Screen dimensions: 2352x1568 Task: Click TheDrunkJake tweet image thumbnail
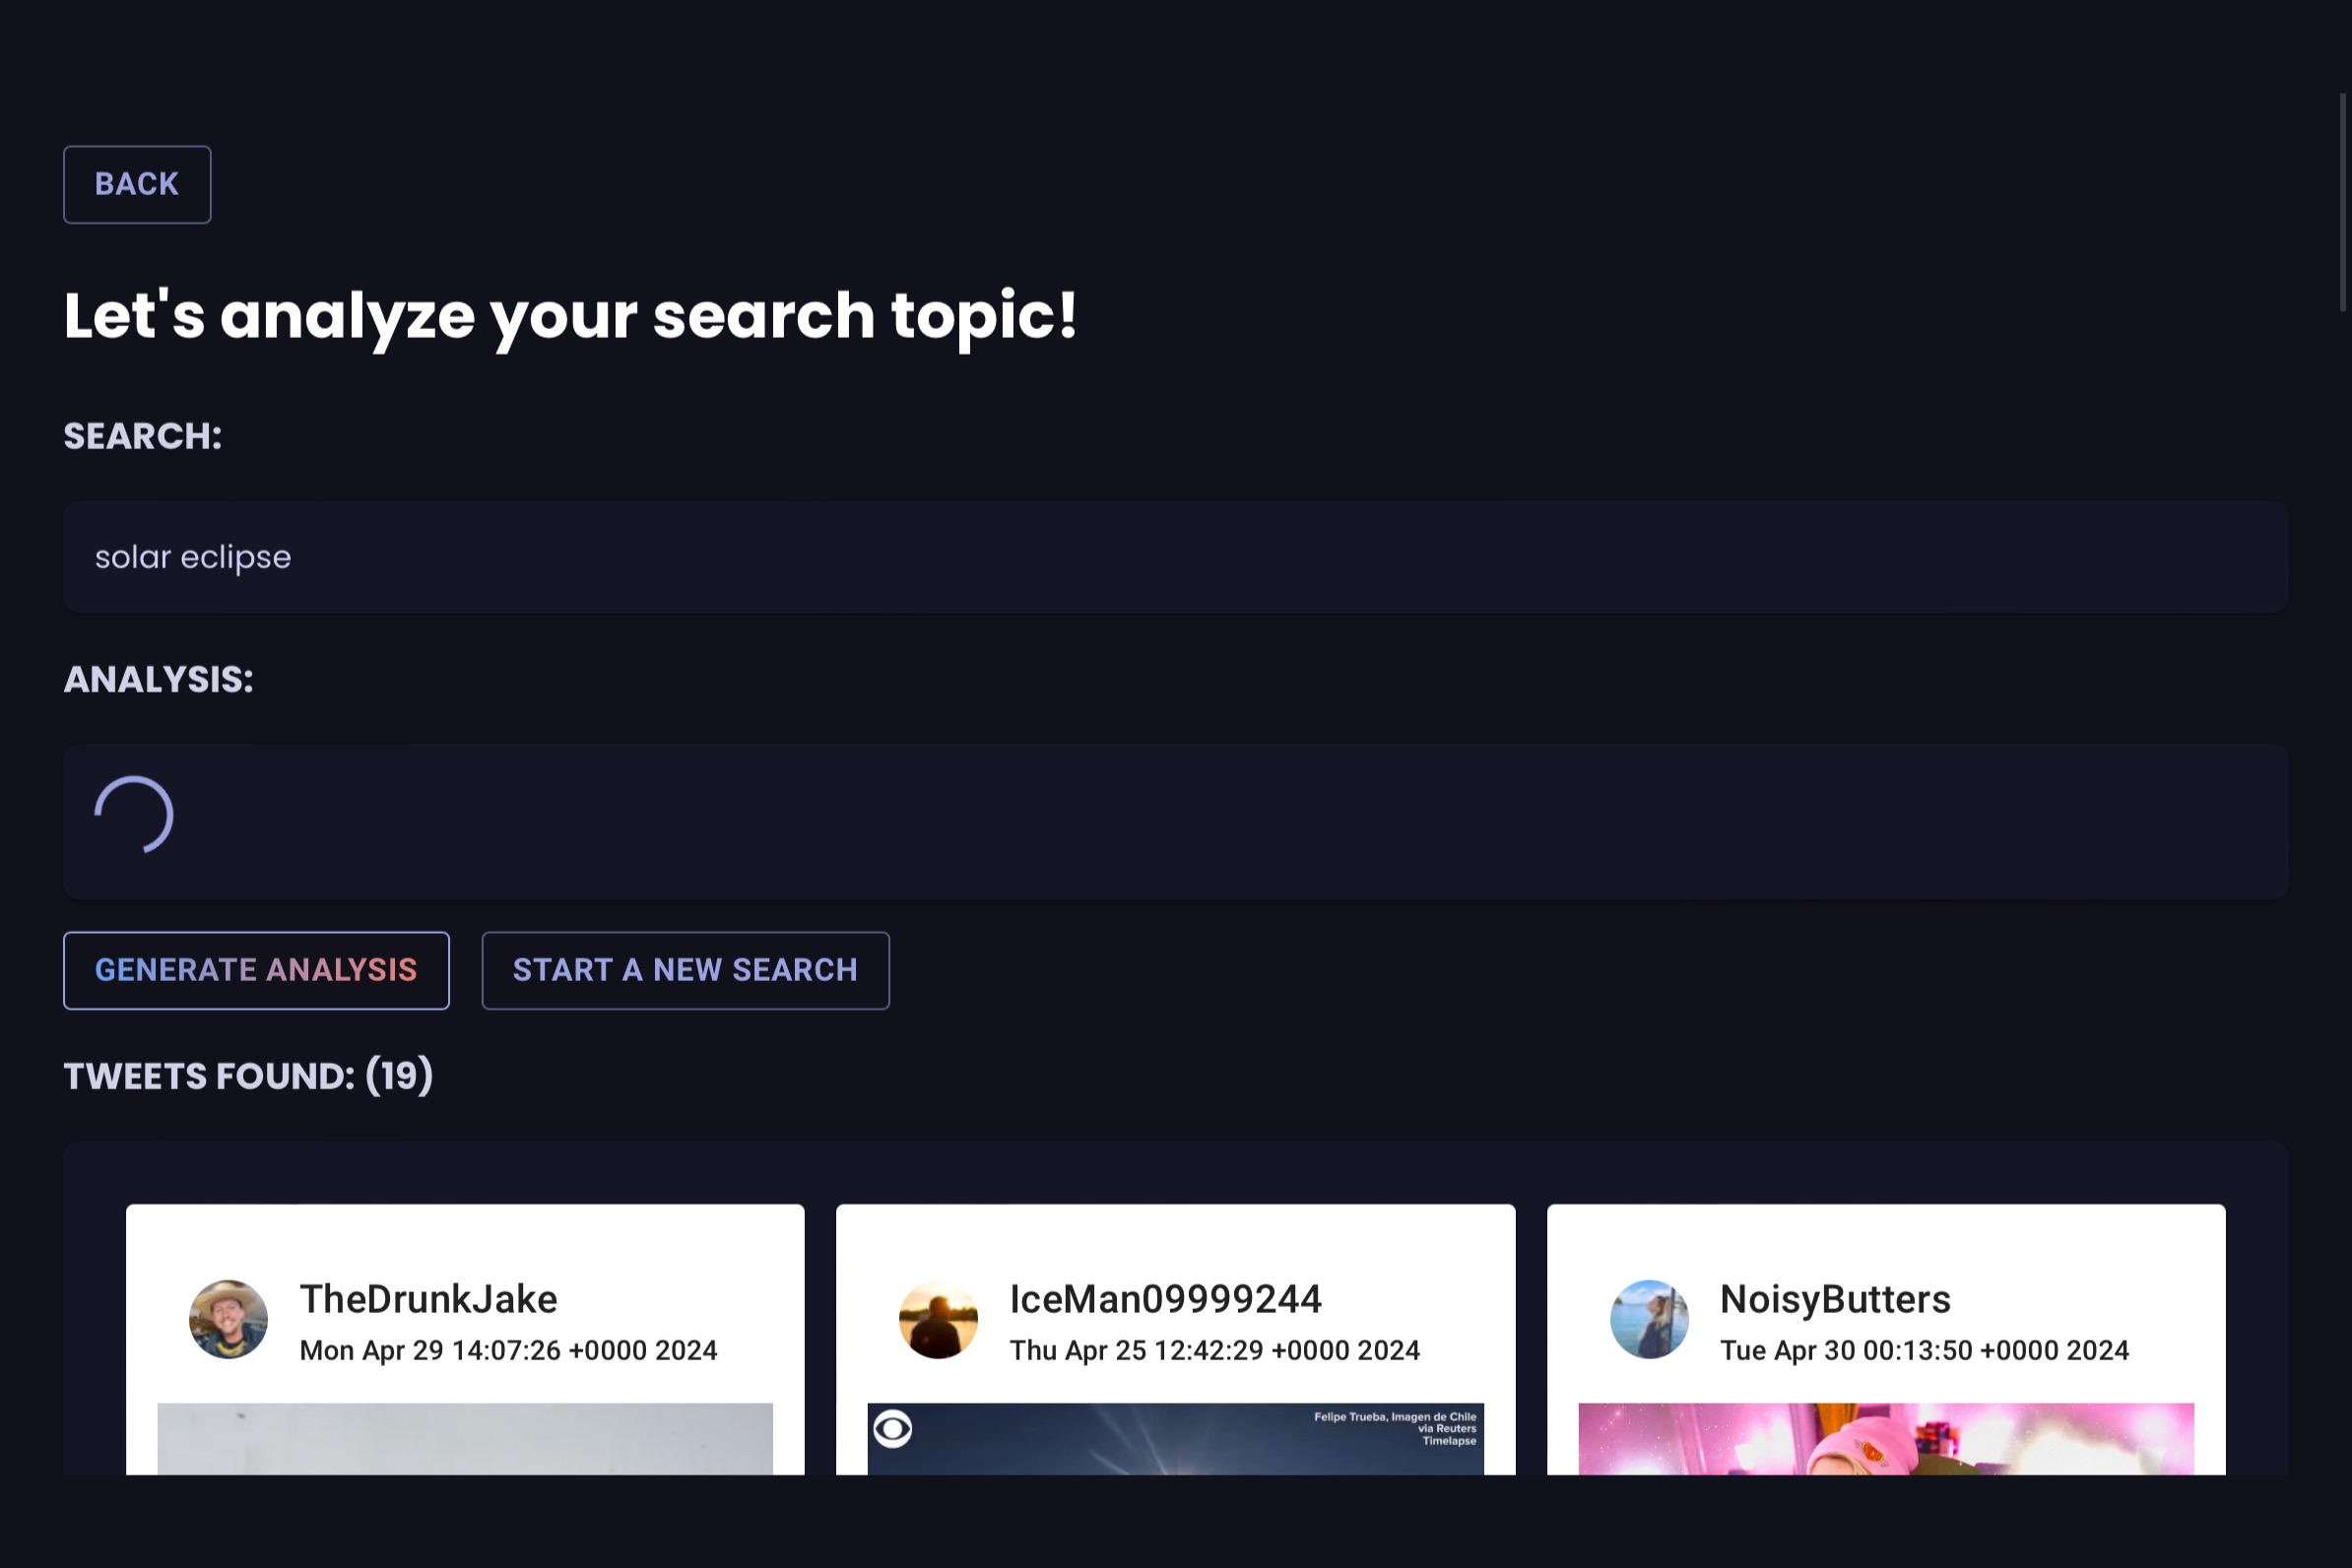click(465, 1438)
